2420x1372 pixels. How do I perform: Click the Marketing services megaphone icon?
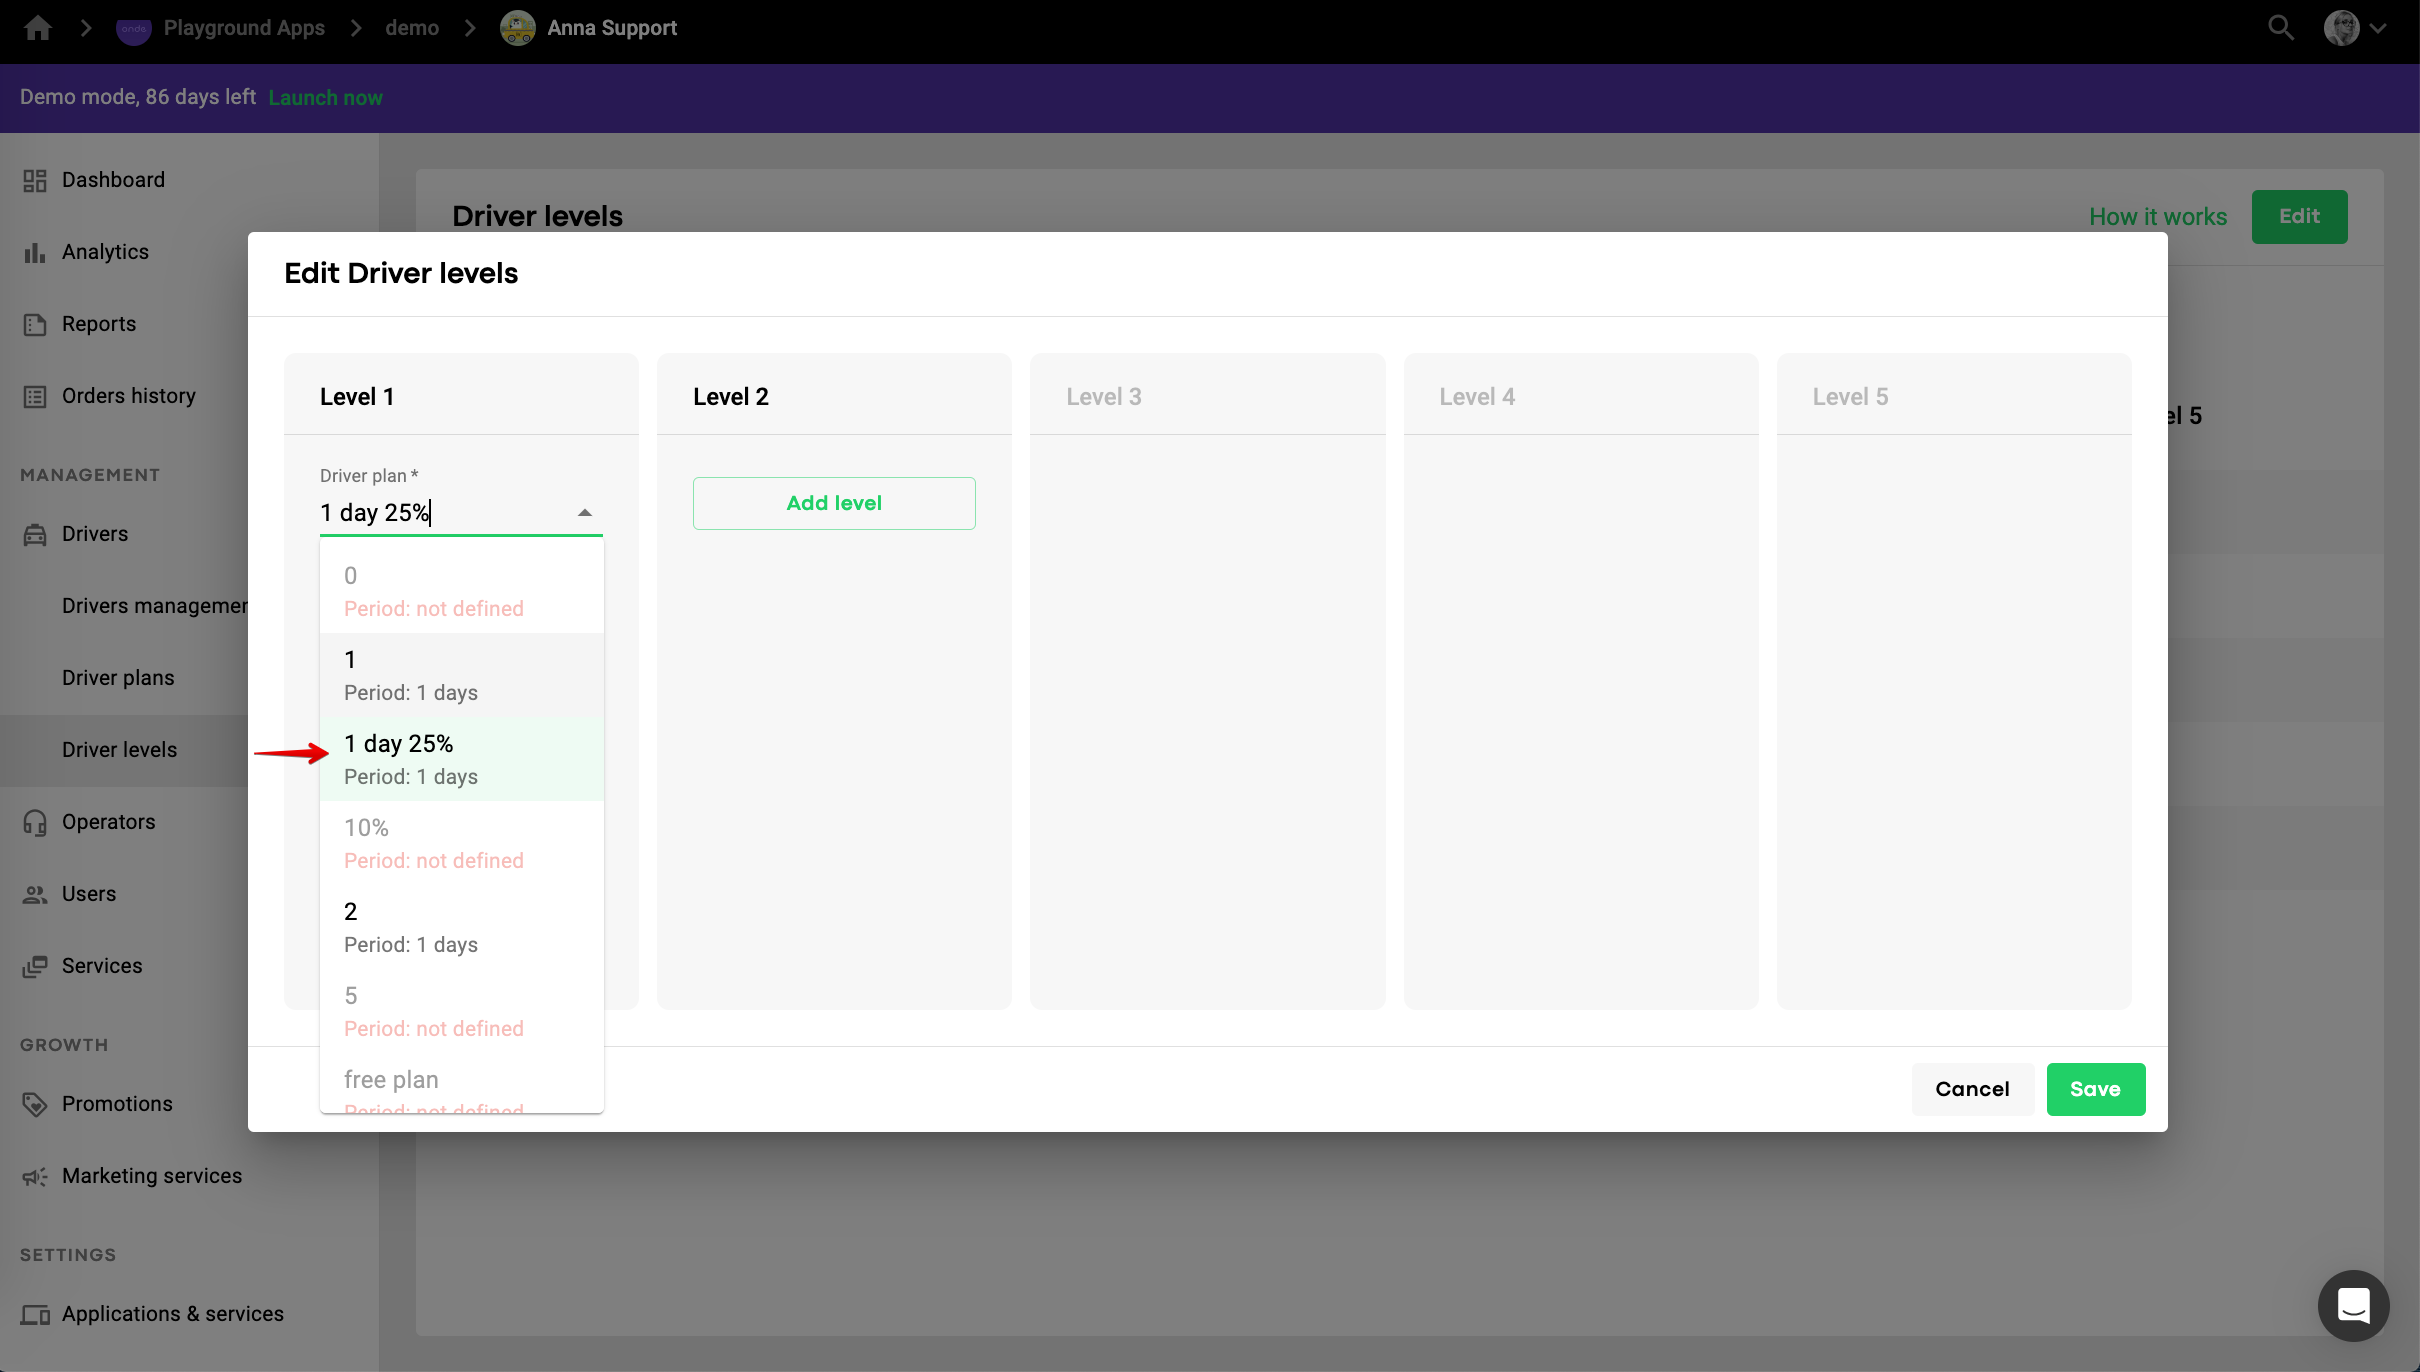[35, 1176]
